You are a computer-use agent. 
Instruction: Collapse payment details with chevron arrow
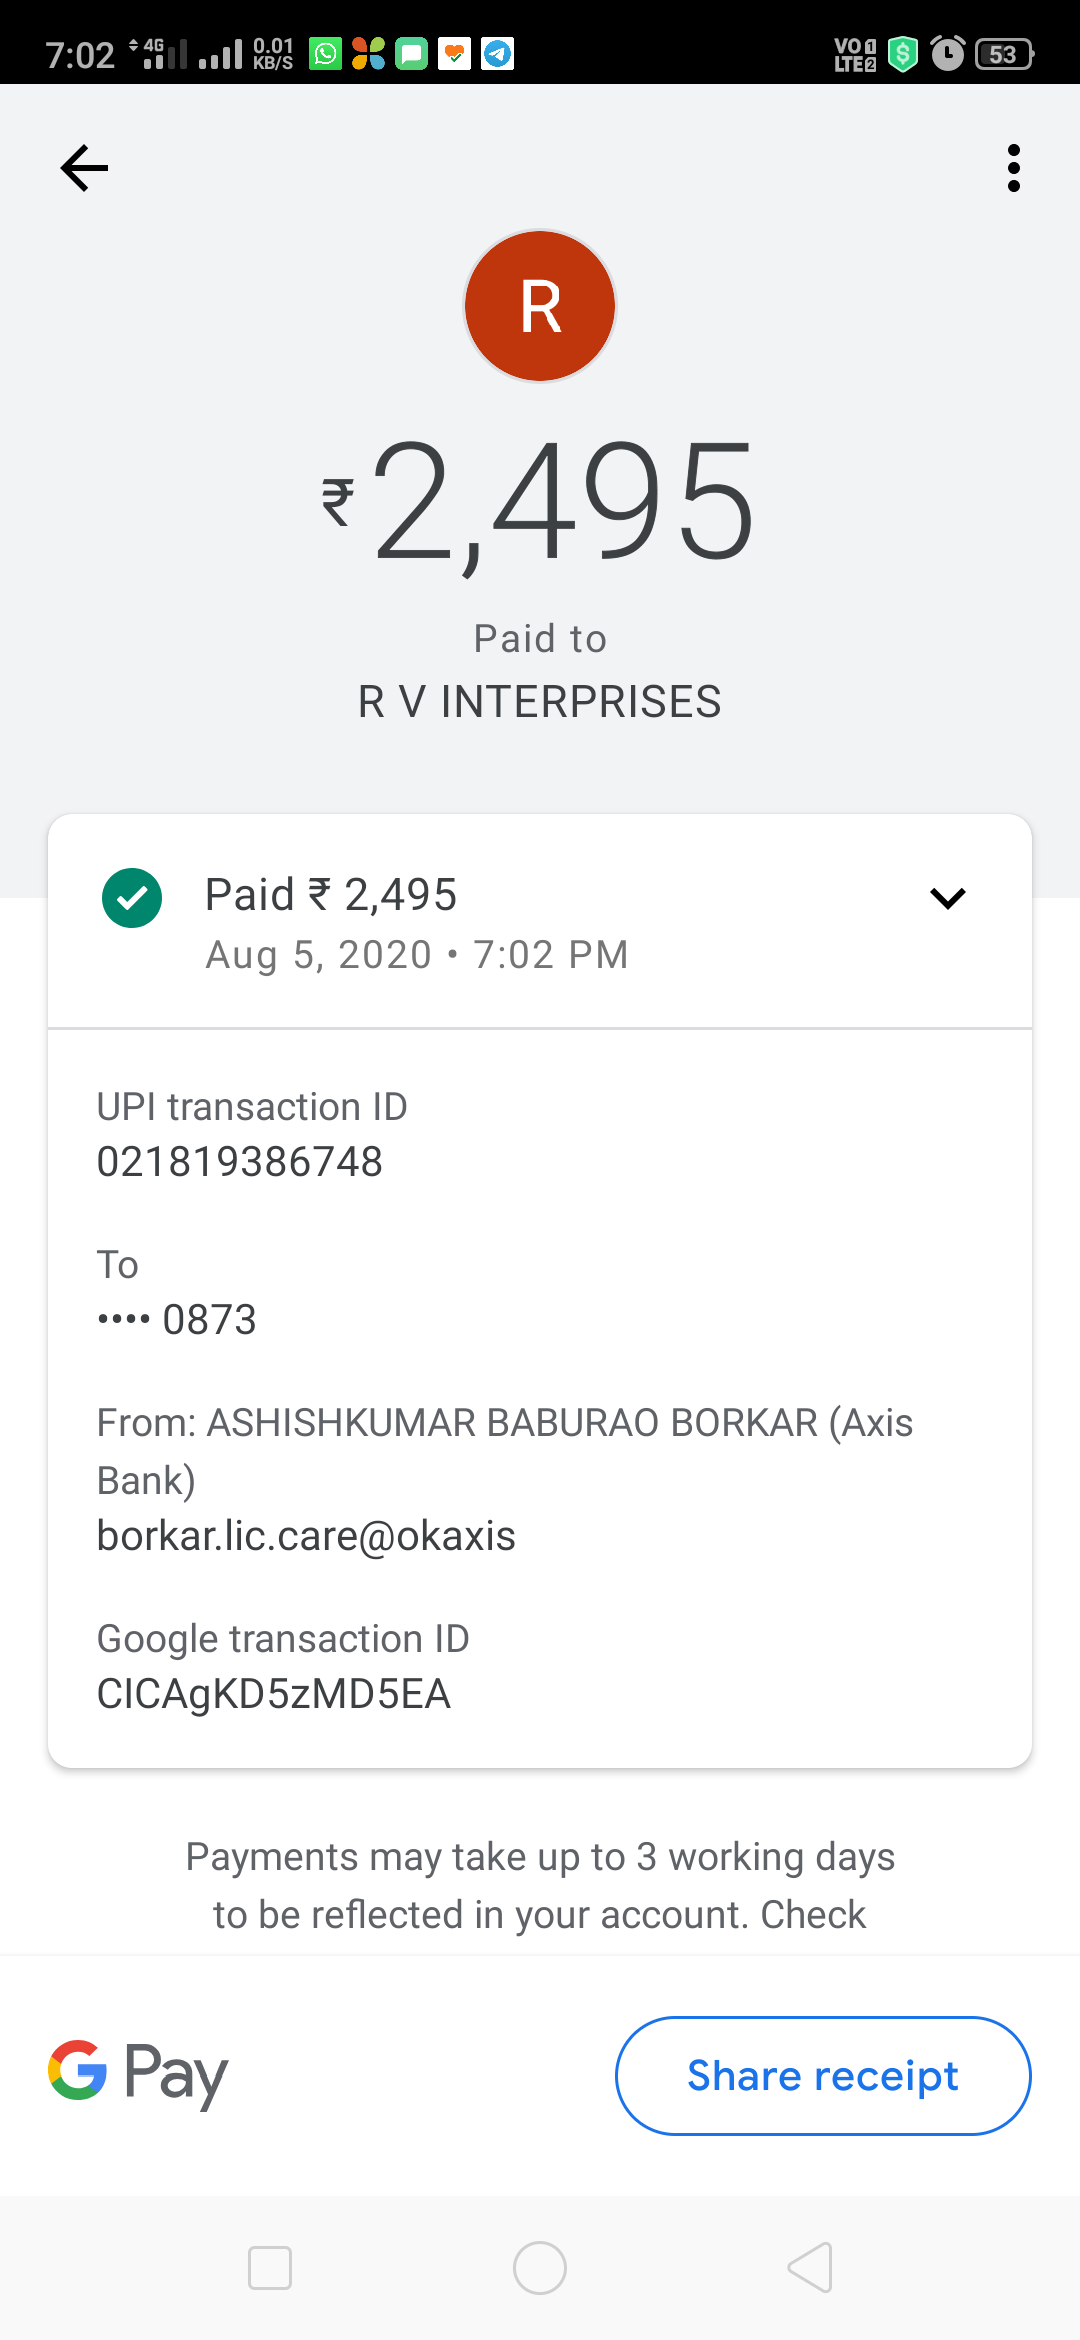[x=947, y=898]
